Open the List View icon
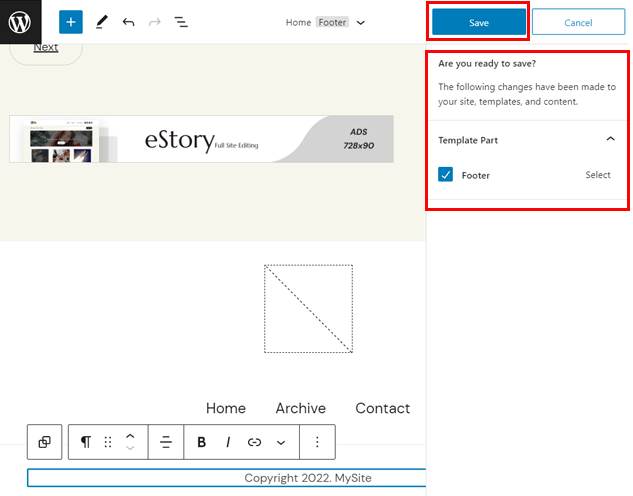The height and width of the screenshot is (496, 633). (180, 22)
